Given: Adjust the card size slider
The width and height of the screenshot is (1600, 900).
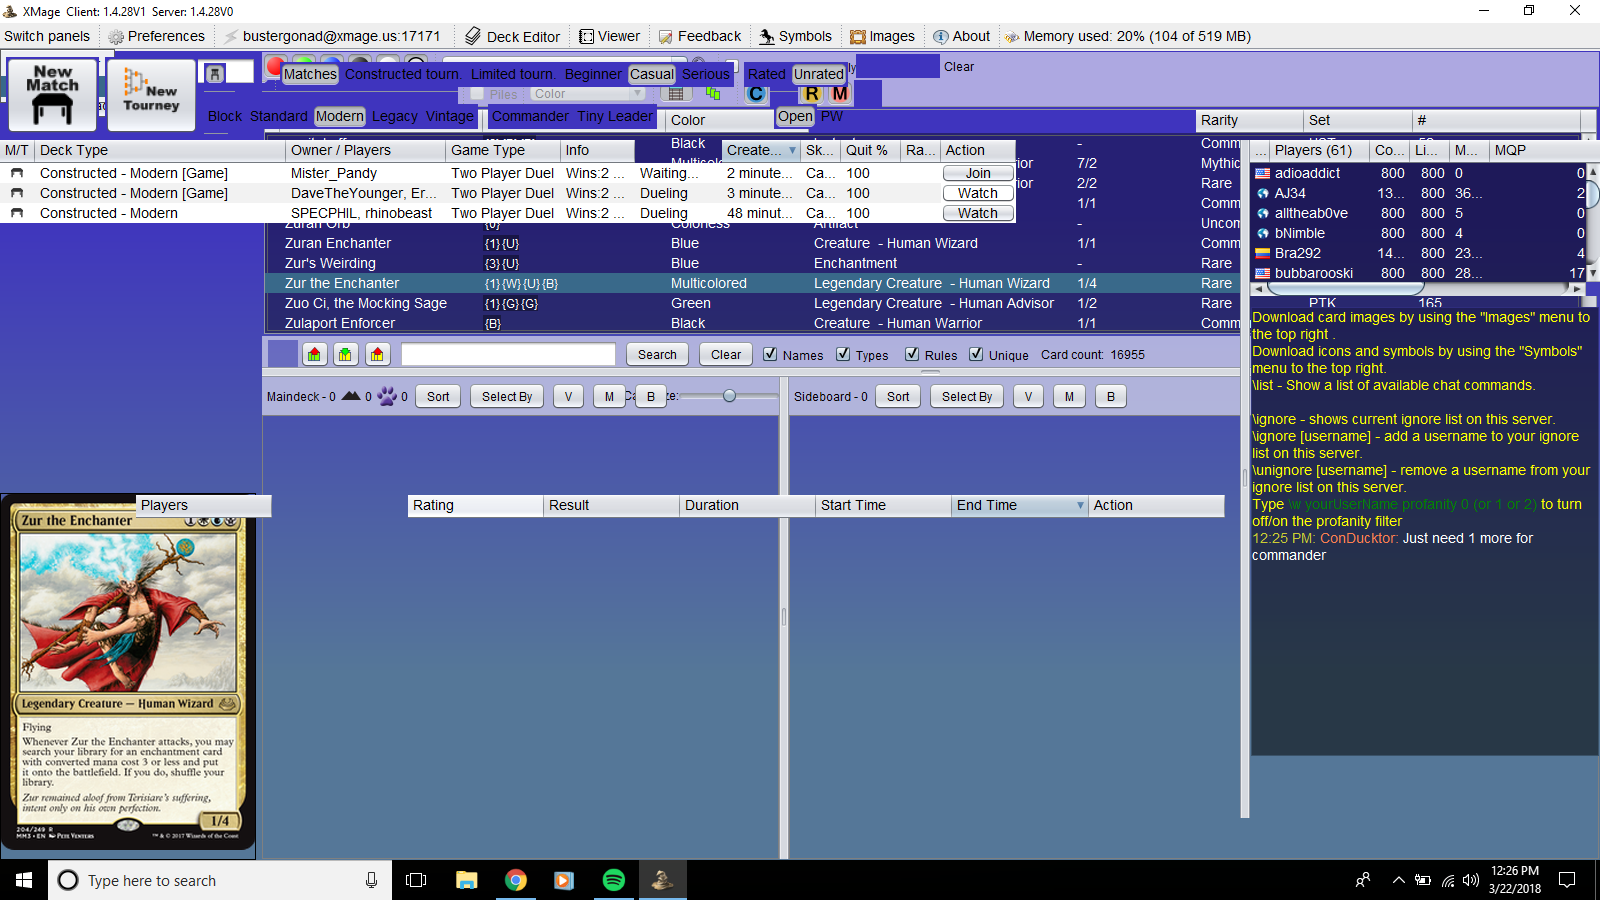Looking at the screenshot, I should tap(729, 396).
